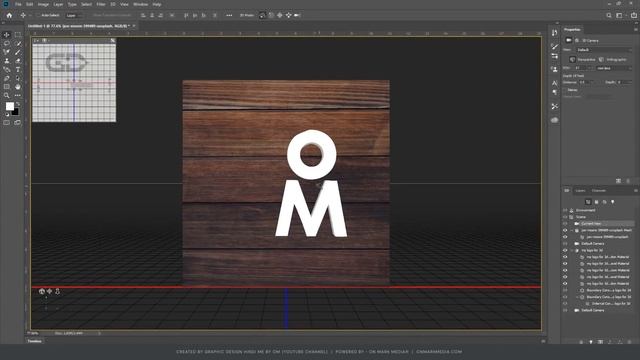Select the Rectangular Marquee tool

[x=18, y=35]
